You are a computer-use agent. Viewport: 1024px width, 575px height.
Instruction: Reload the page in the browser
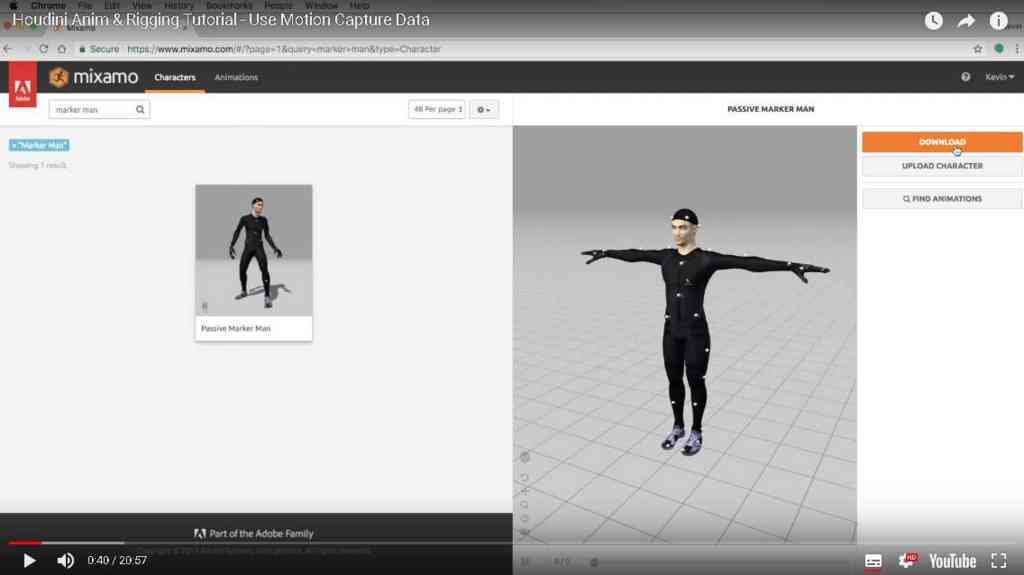click(x=43, y=49)
